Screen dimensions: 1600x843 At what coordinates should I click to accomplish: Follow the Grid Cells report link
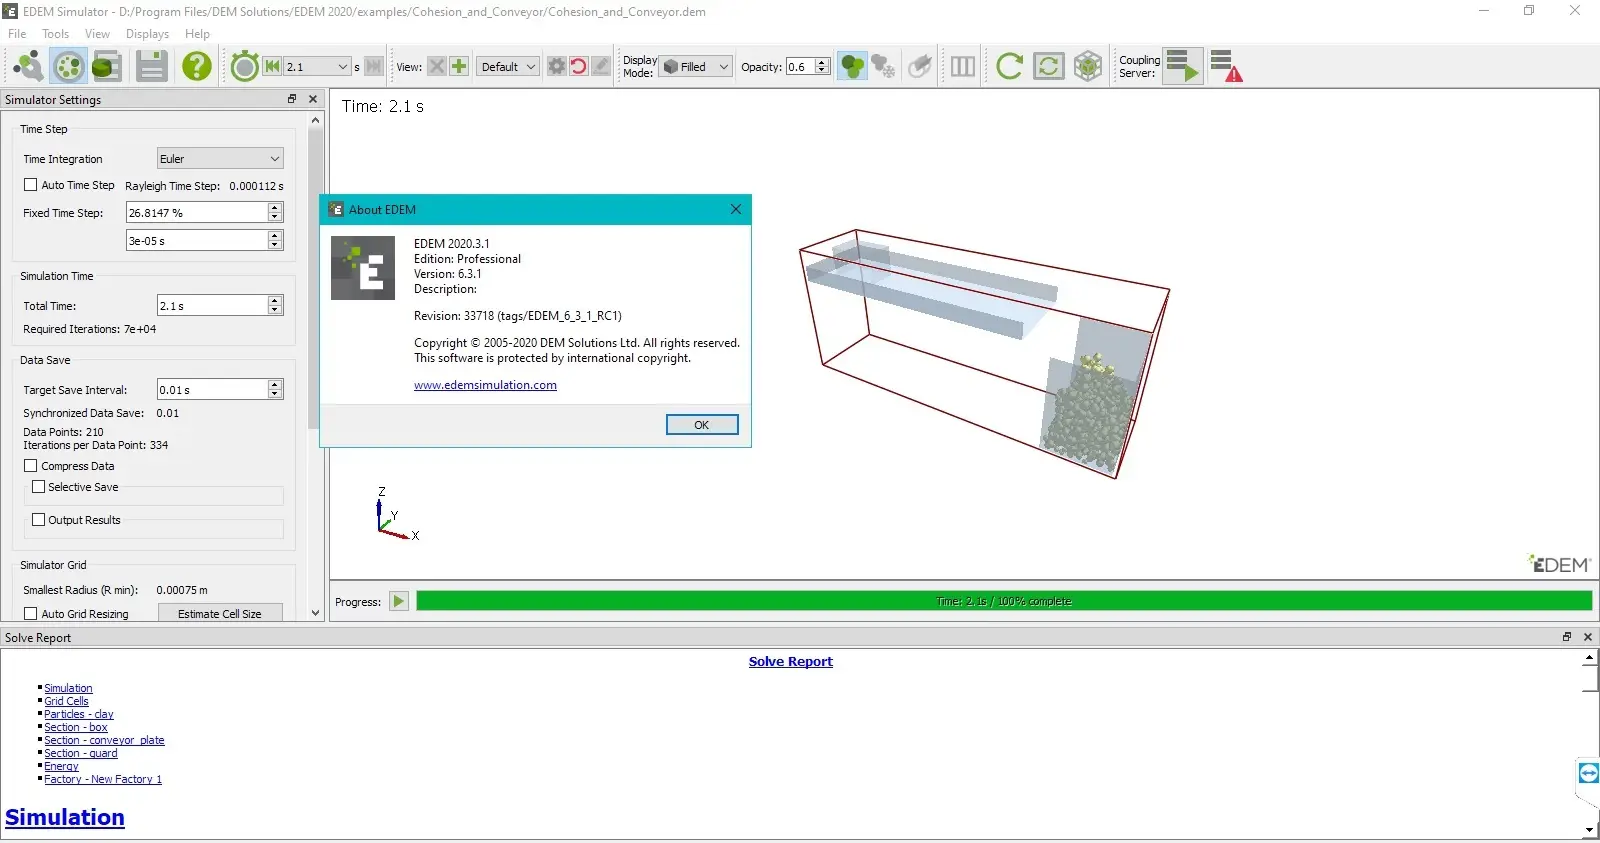pos(66,701)
